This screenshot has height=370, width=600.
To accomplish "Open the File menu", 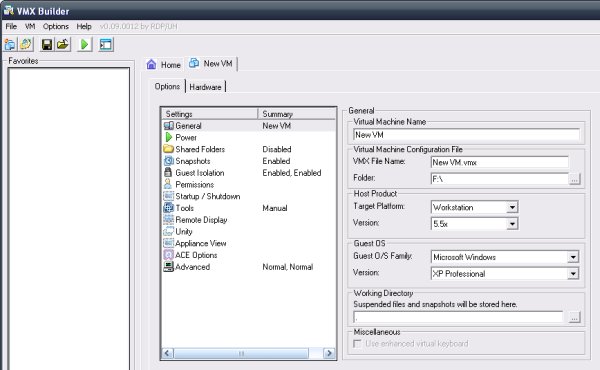I will click(x=11, y=26).
